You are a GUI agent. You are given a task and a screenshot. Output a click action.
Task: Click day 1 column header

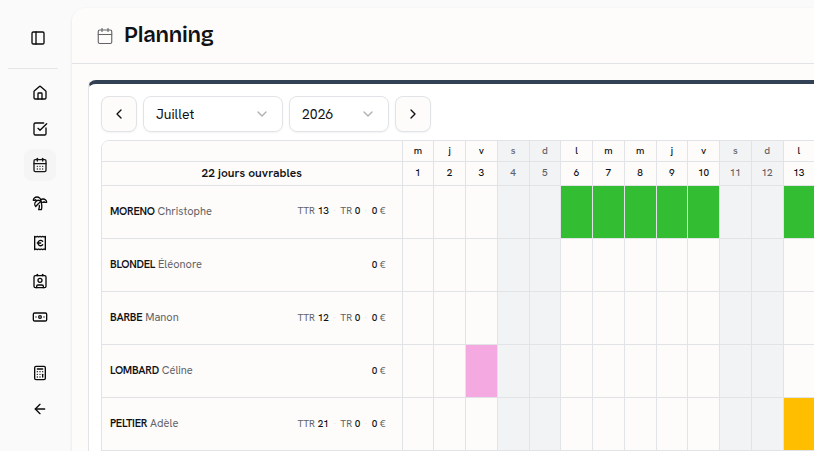tap(417, 173)
